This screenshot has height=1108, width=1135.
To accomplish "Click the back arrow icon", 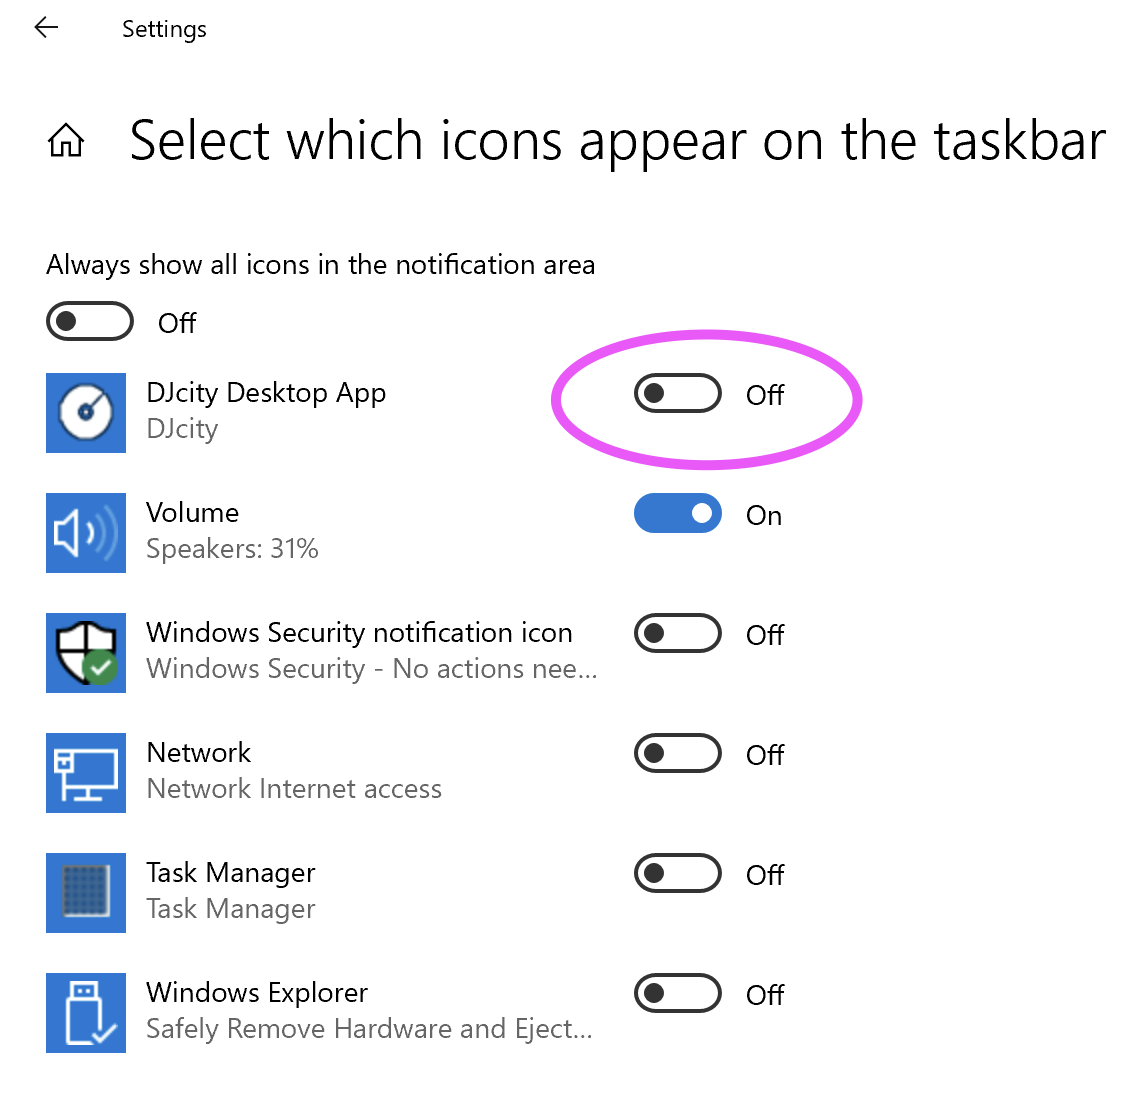I will (46, 28).
